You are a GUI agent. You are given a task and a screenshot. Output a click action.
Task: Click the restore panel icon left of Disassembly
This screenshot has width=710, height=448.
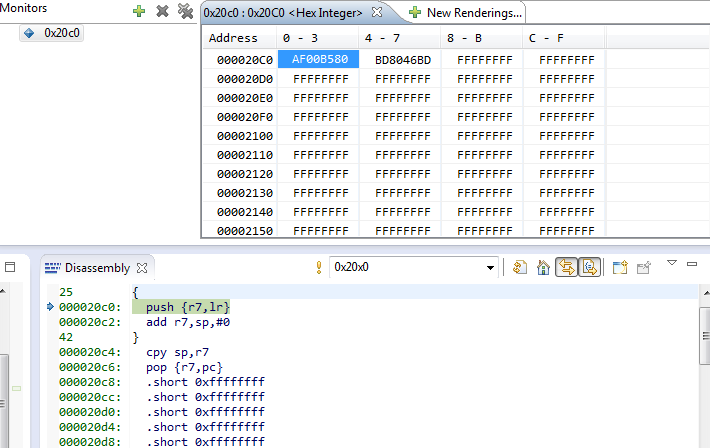click(x=10, y=267)
